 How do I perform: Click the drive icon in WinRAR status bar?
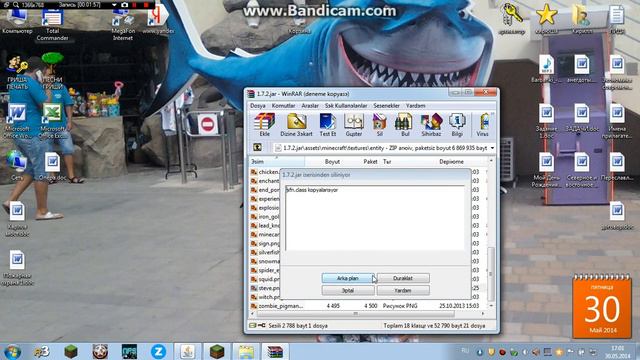pos(253,325)
